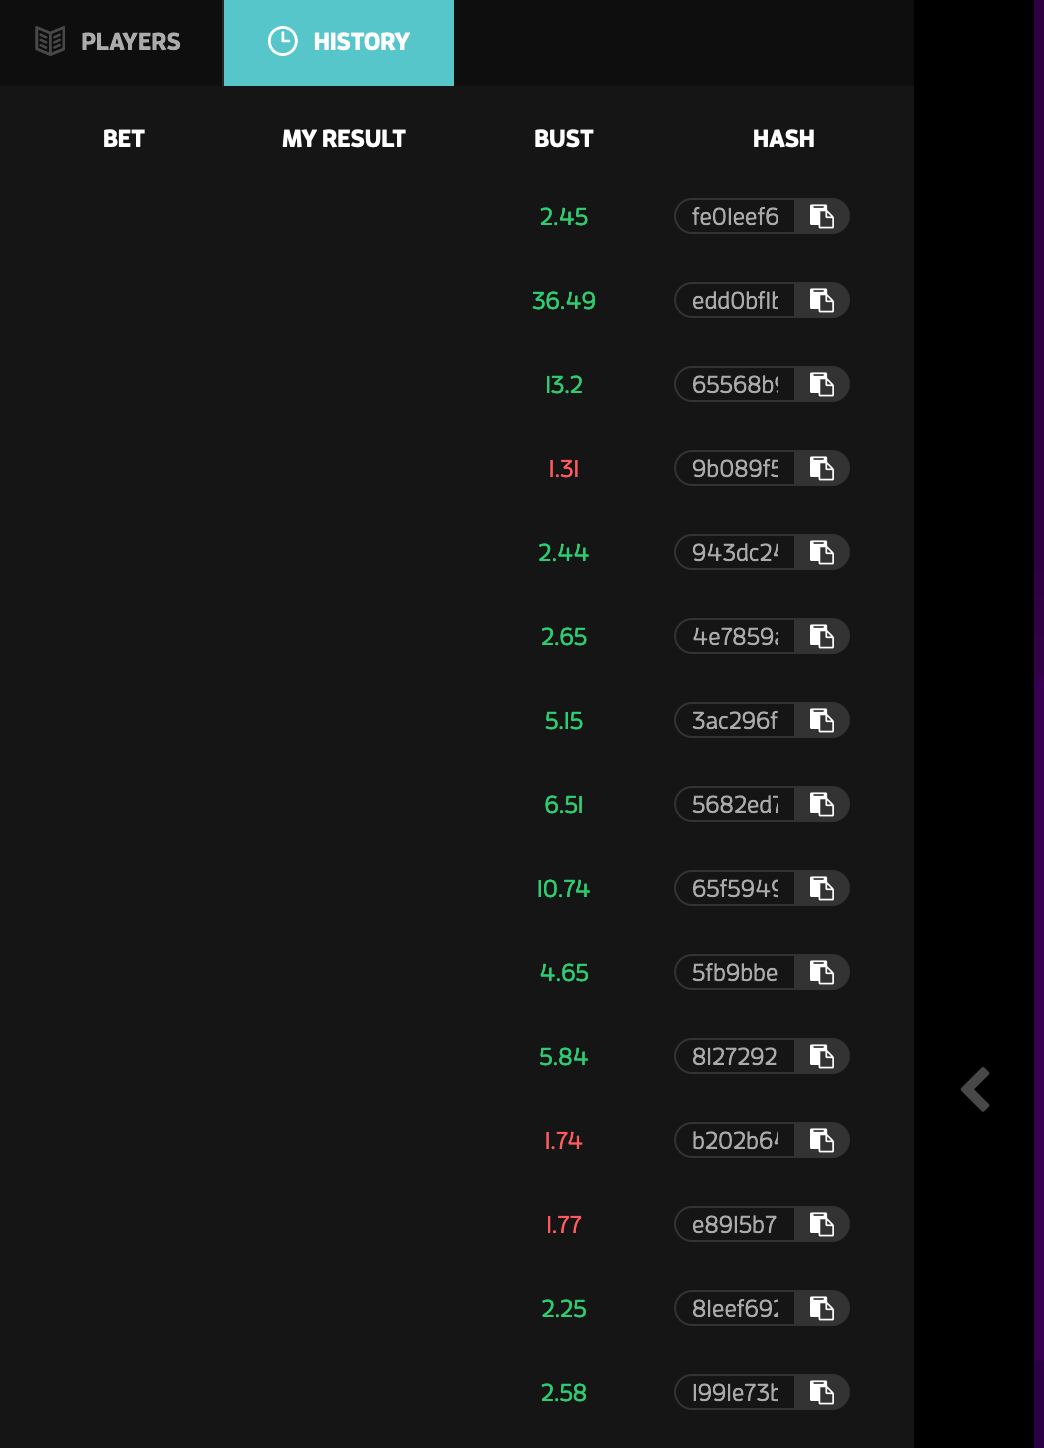Copy hash for the 1.77 bust row
1044x1448 pixels.
coord(822,1224)
